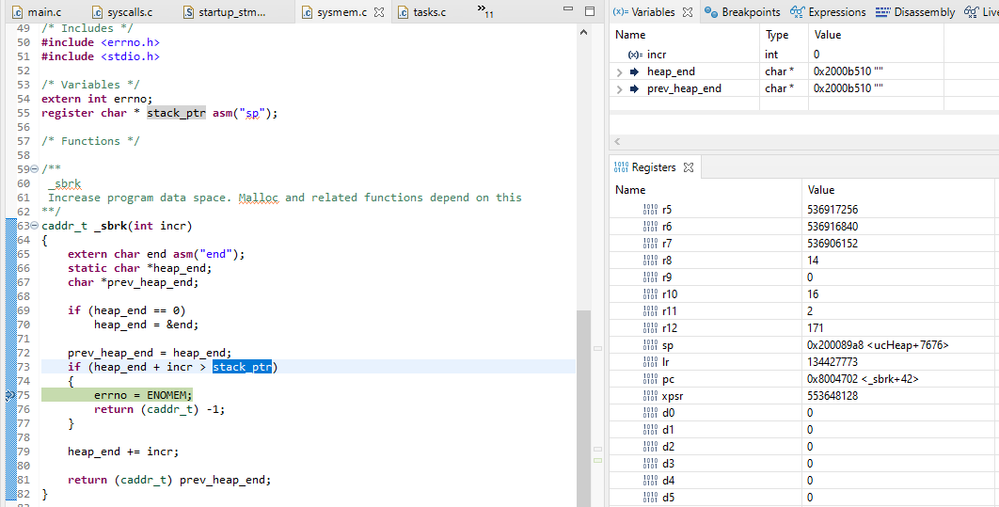Click the heap_end += incr line
The image size is (999, 507).
123,452
